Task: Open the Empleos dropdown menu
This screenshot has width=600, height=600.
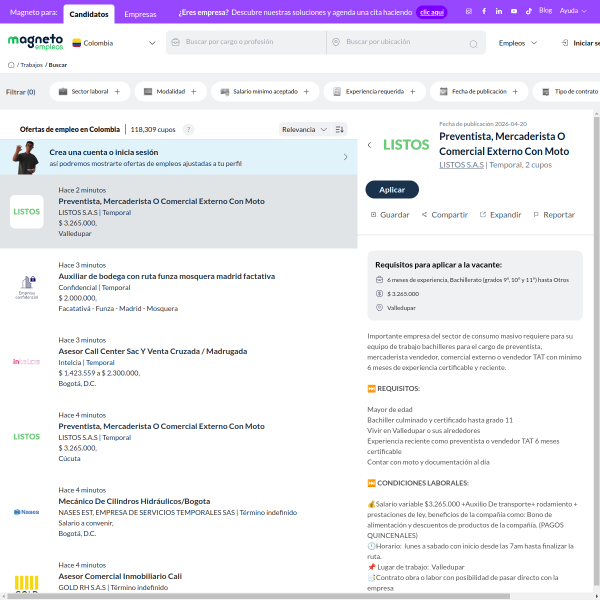Action: [518, 43]
